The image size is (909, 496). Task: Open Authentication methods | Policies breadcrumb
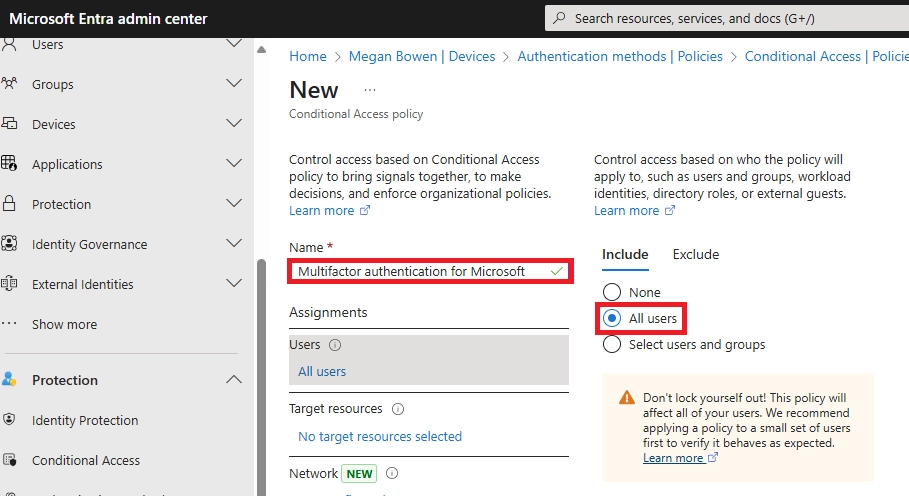[620, 56]
